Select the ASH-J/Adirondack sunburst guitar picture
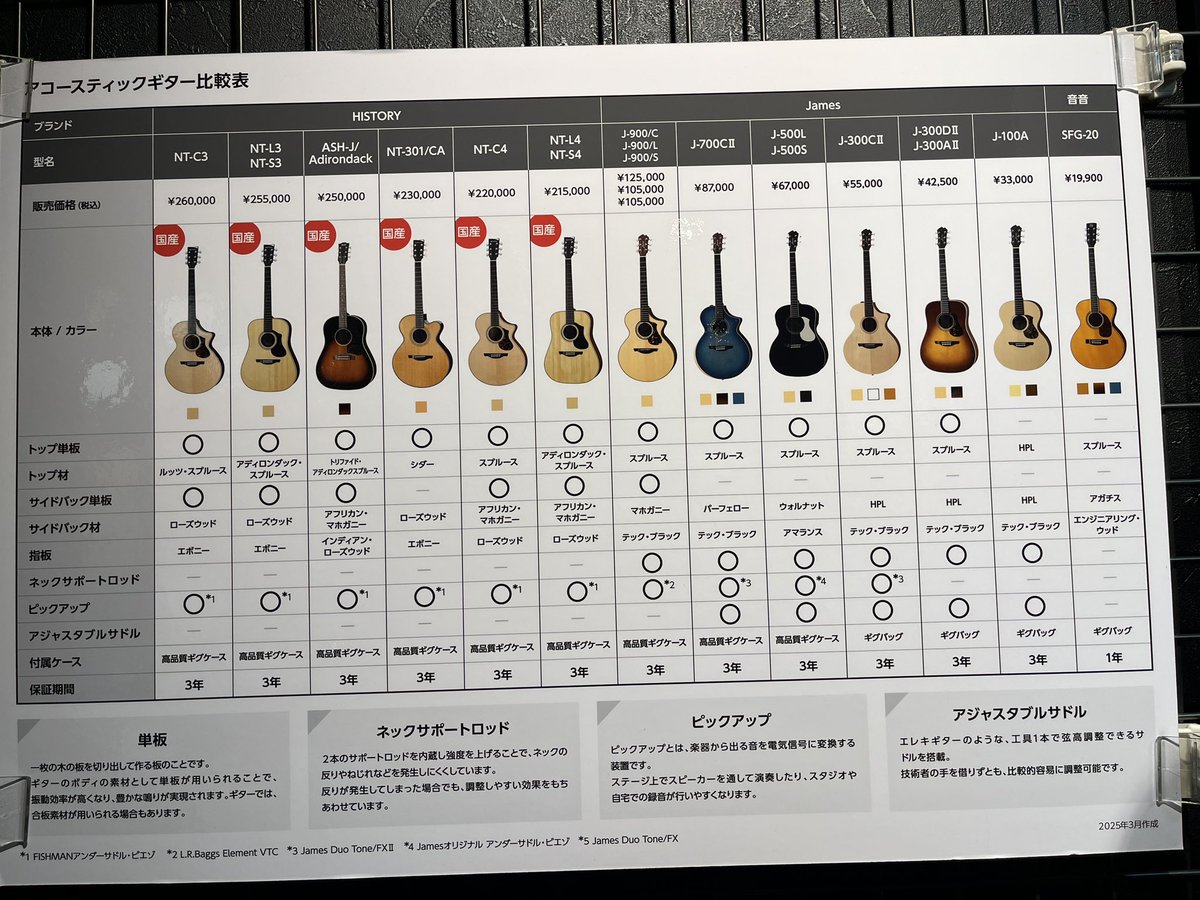1200x900 pixels. [x=344, y=317]
